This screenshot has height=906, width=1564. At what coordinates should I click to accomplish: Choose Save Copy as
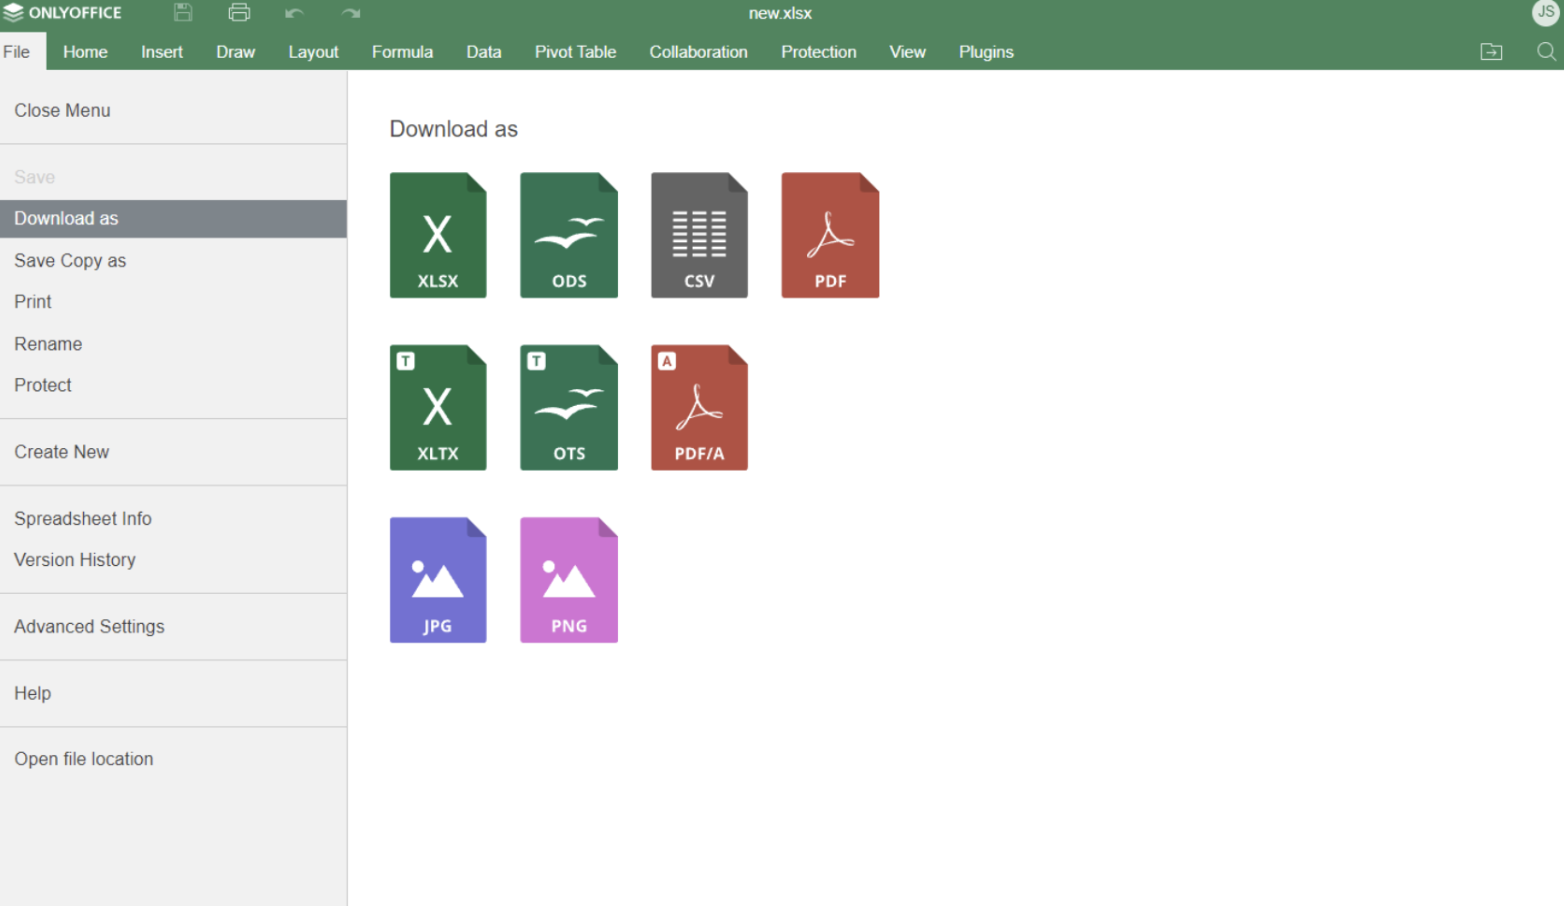tap(173, 260)
